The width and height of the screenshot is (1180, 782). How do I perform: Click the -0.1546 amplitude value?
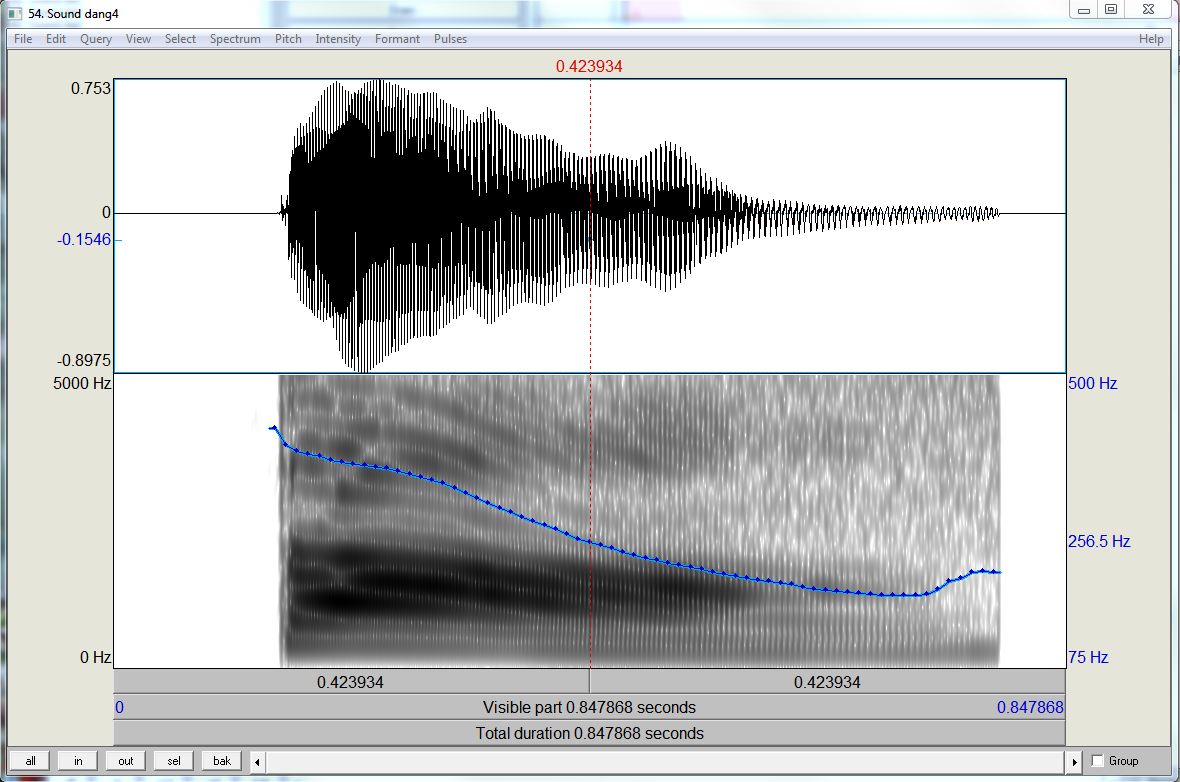[x=84, y=239]
